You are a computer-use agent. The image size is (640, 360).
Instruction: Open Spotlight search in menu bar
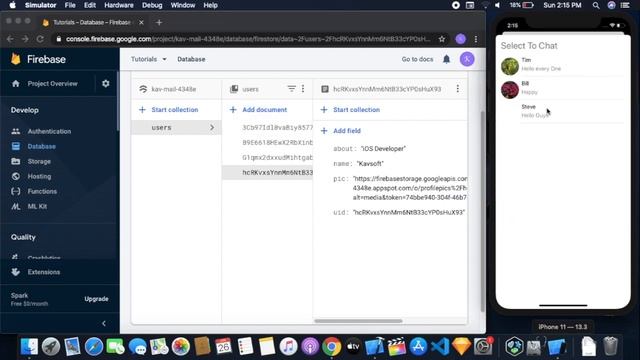pyautogui.click(x=596, y=5)
